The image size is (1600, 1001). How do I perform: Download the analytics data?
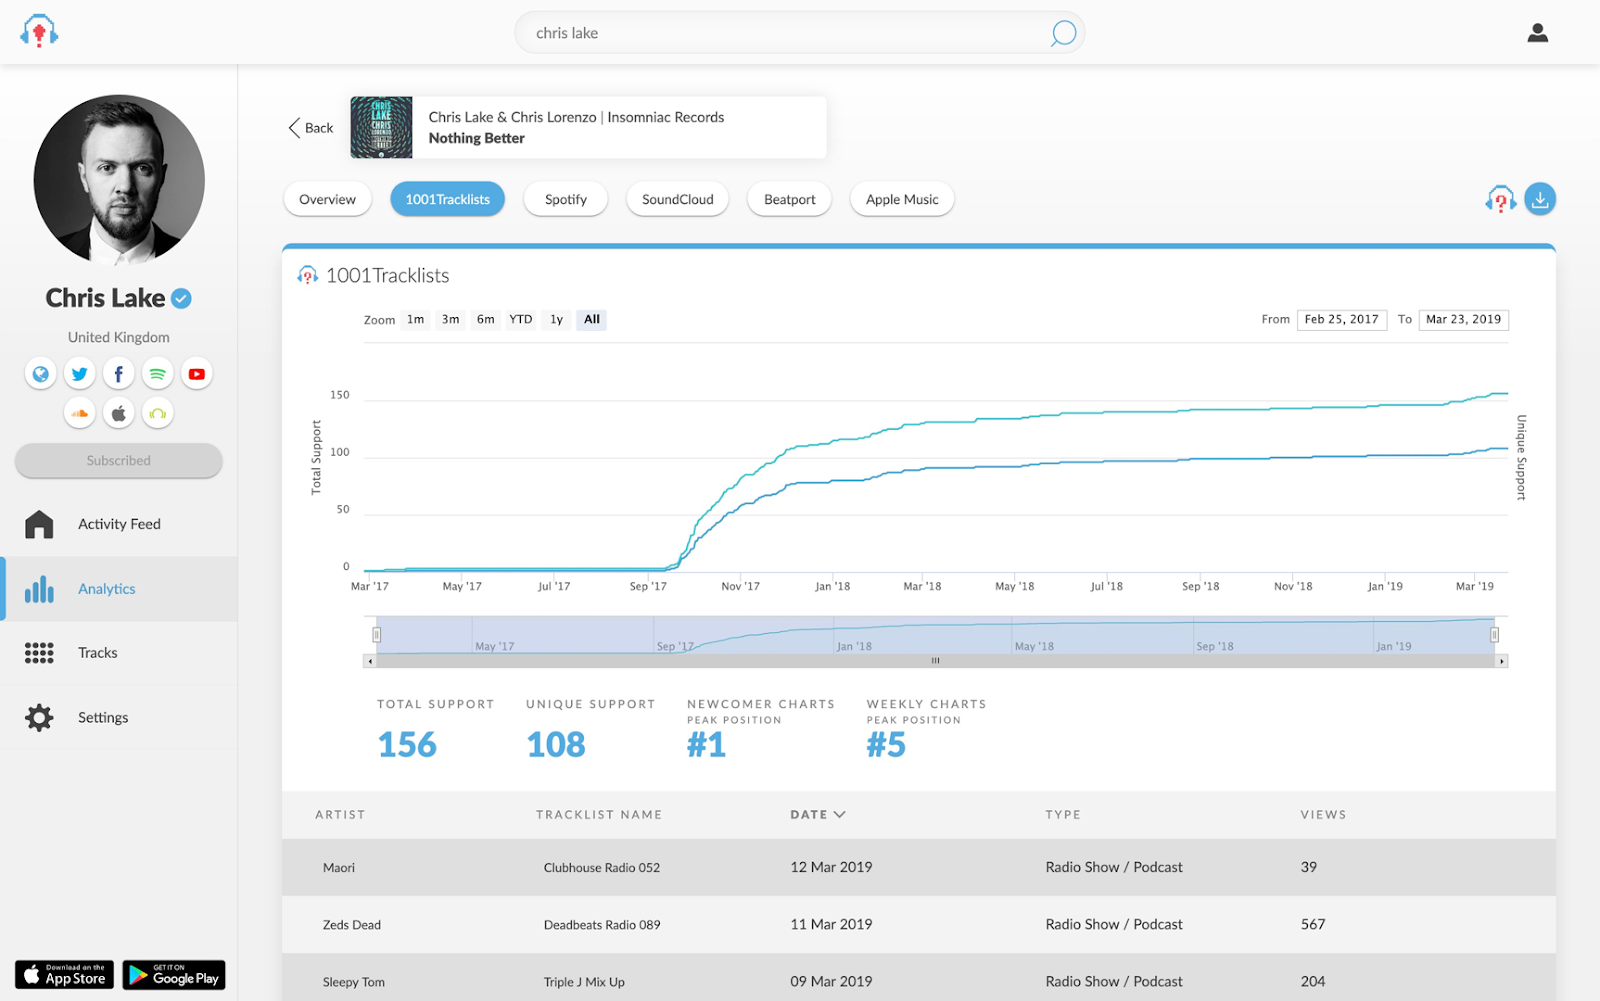[x=1540, y=199]
